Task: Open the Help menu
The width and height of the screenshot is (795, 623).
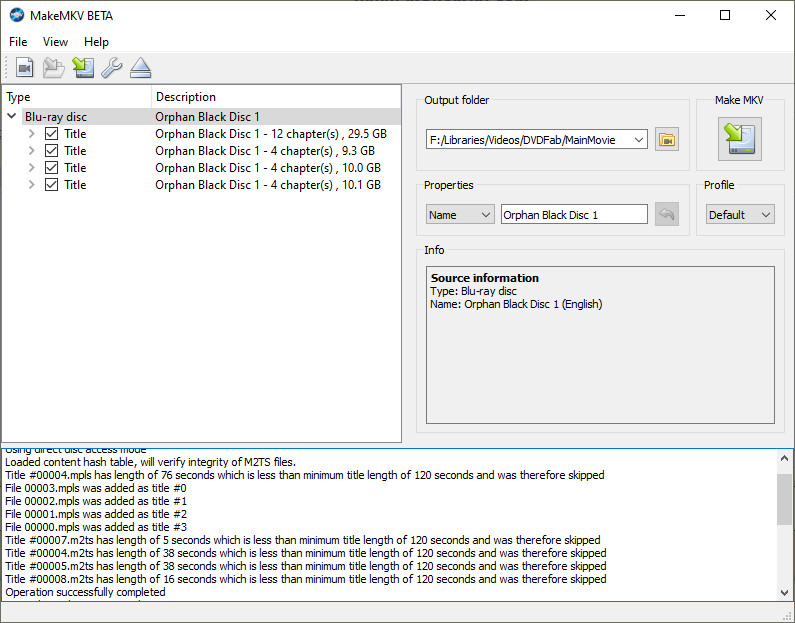Action: (96, 42)
